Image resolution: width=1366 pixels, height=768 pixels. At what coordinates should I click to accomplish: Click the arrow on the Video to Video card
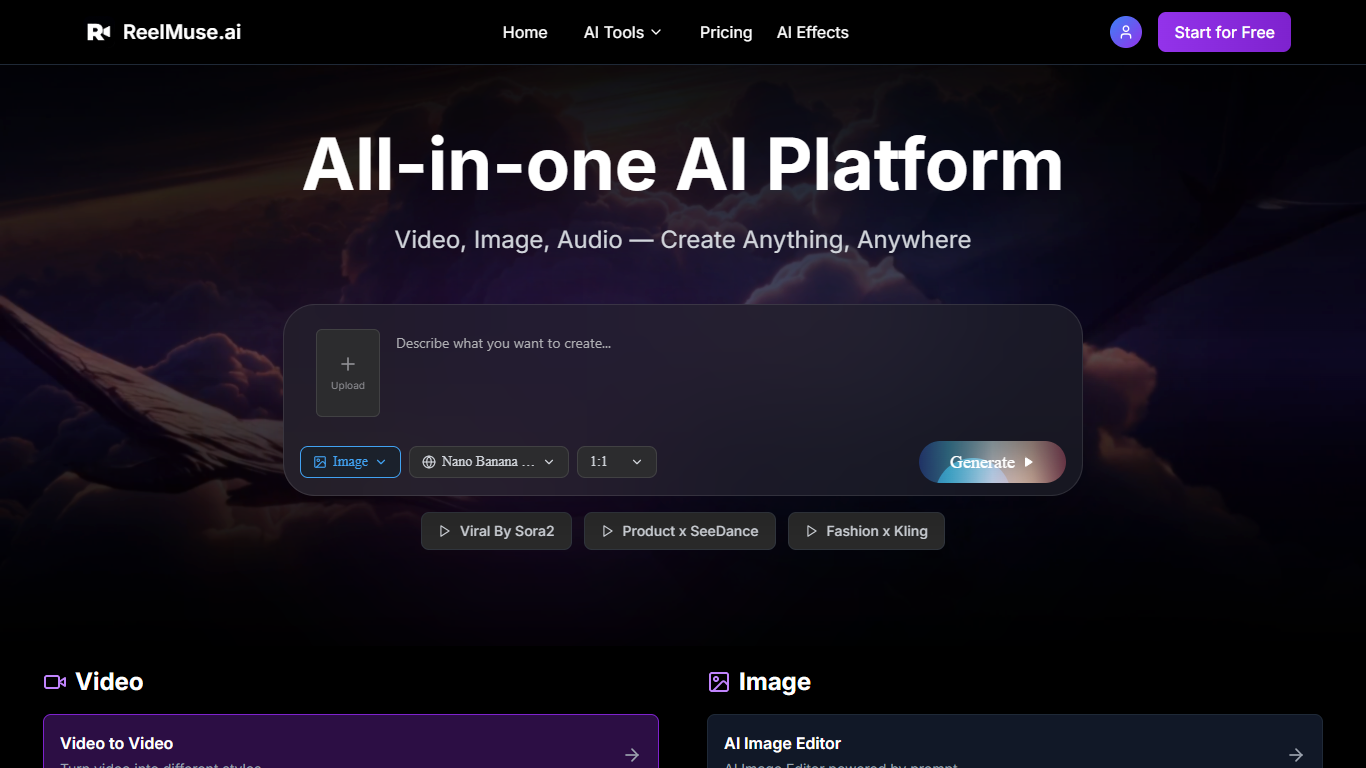632,755
